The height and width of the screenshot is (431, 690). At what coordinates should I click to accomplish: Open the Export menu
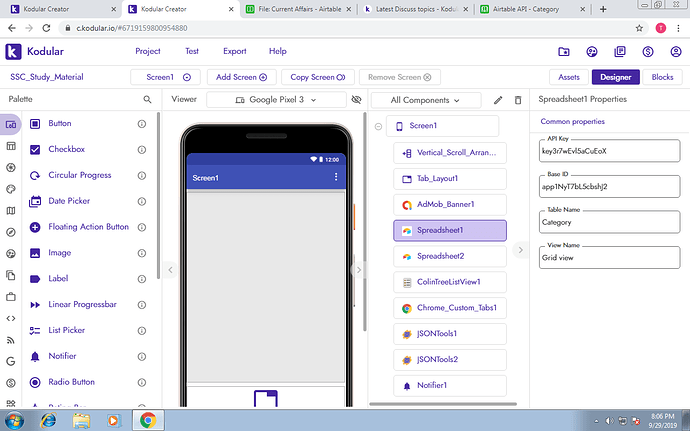[235, 51]
